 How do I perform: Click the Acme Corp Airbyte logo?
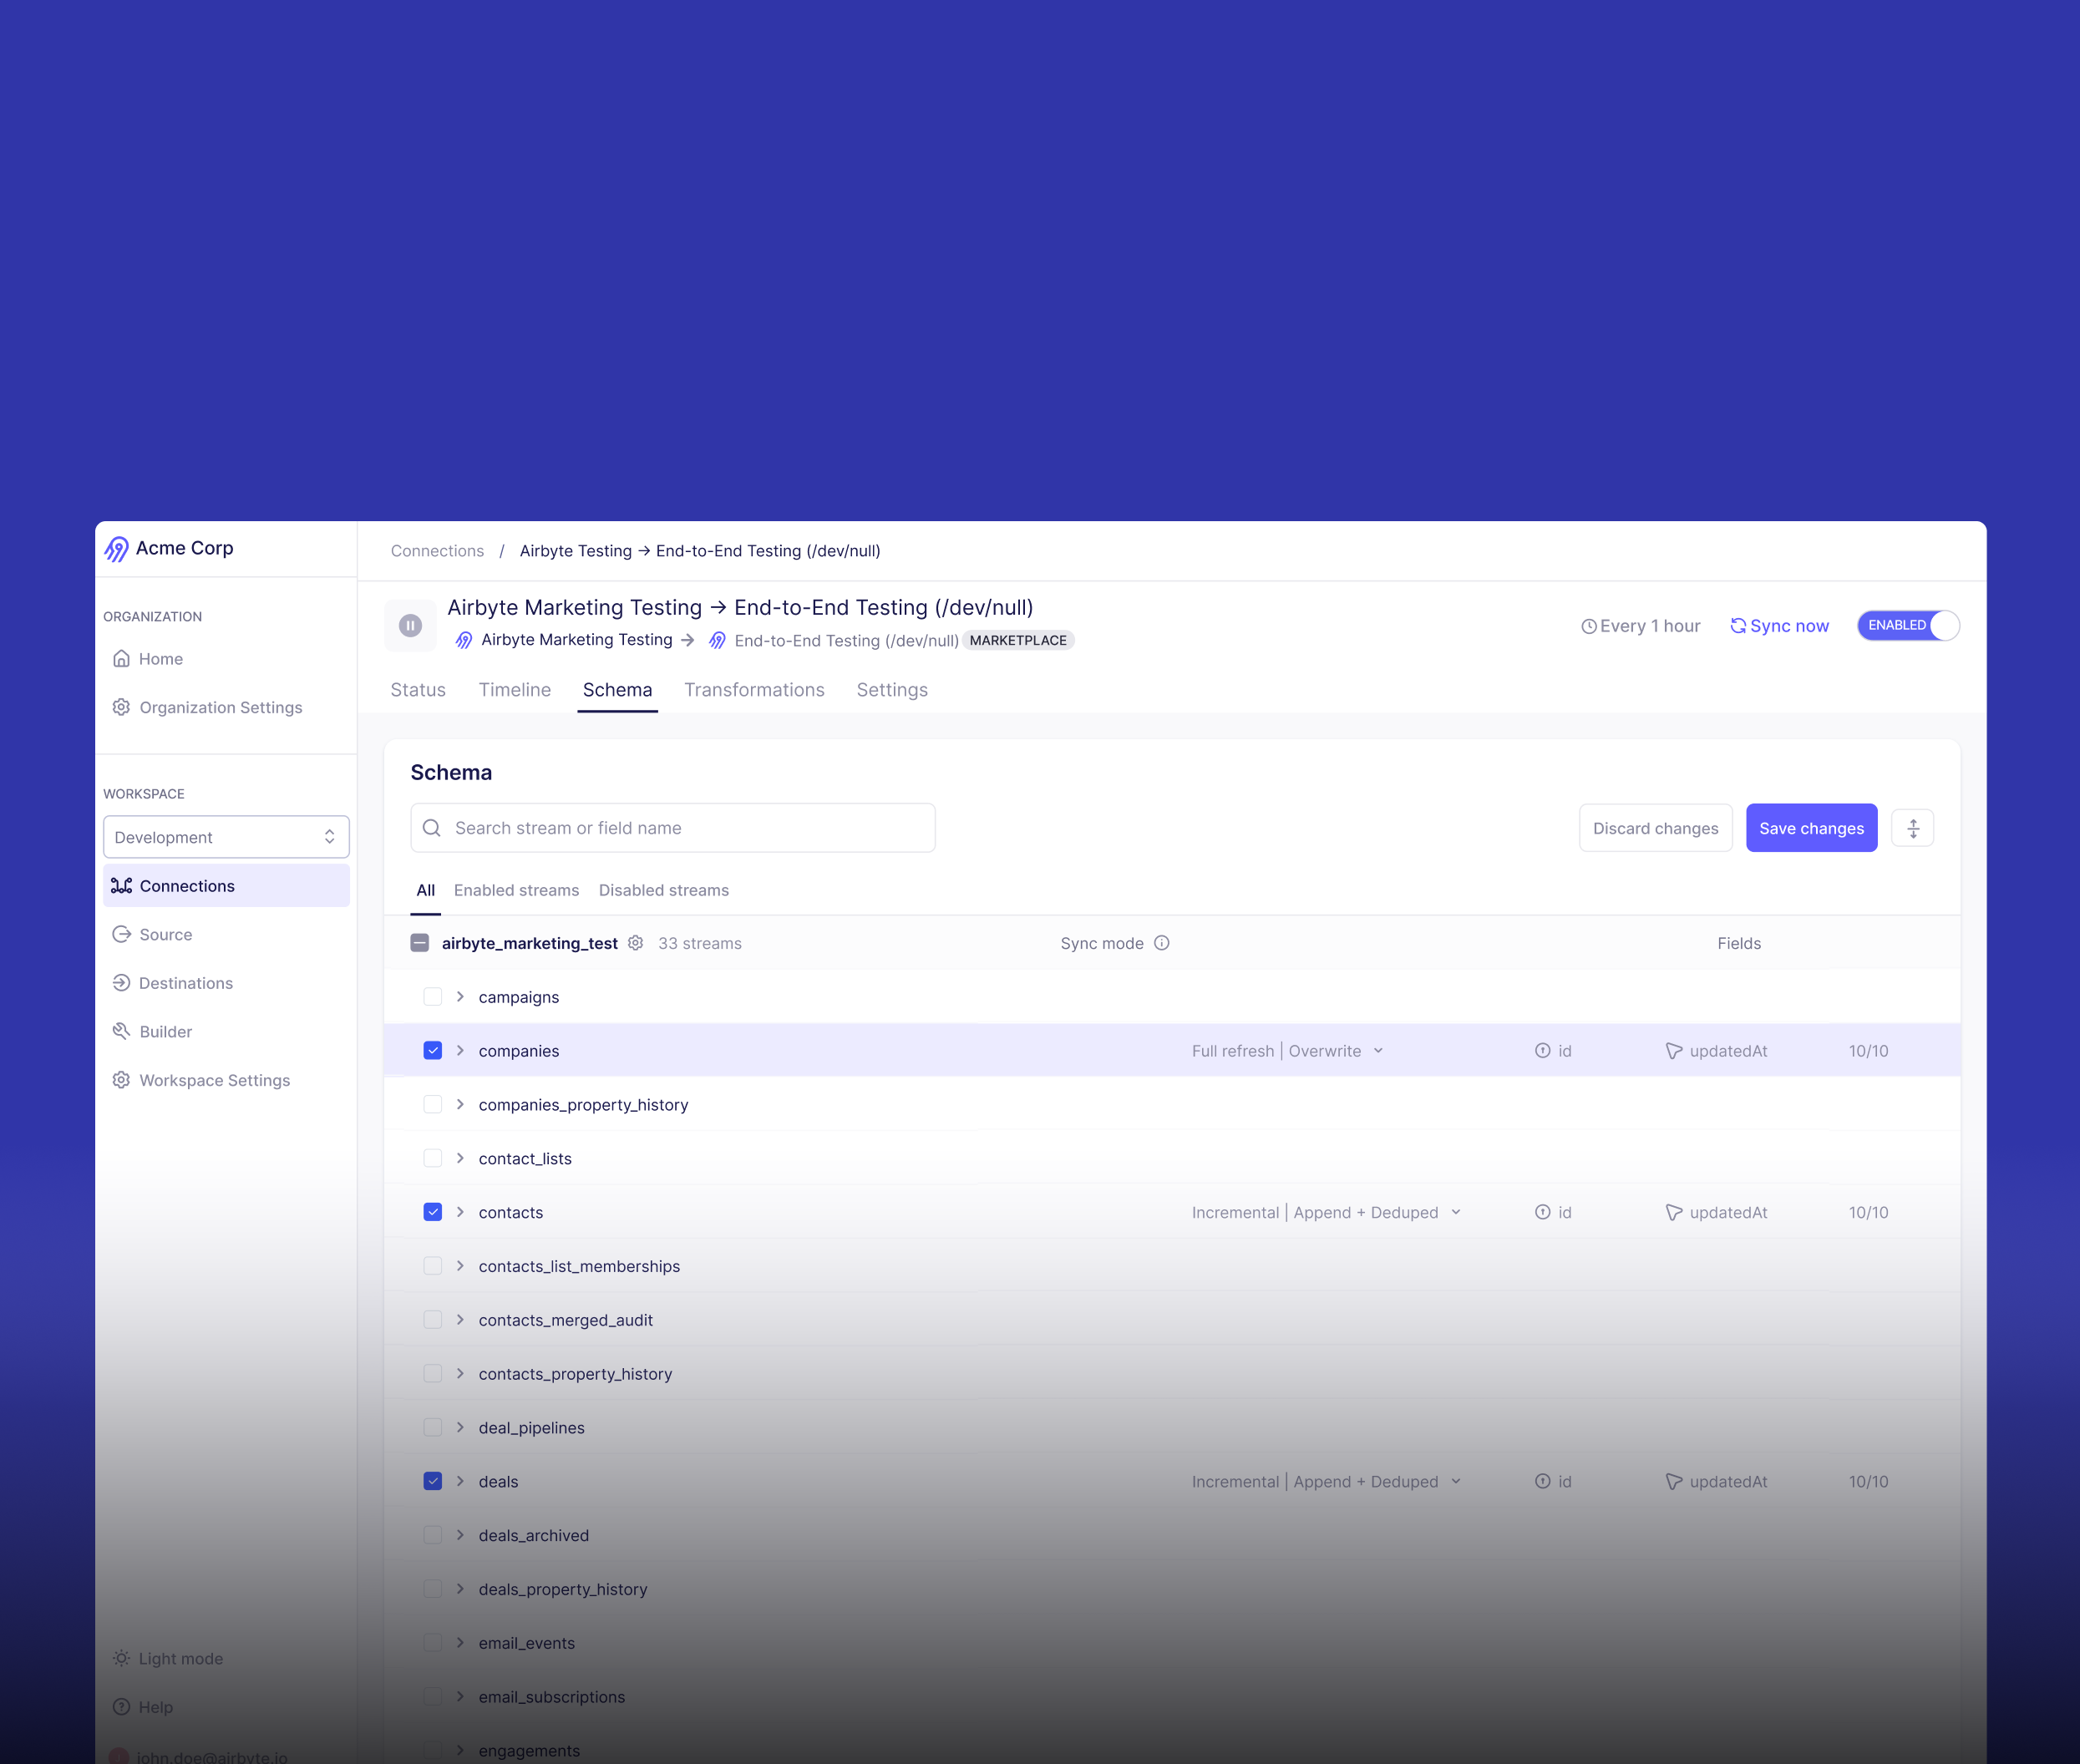(117, 548)
